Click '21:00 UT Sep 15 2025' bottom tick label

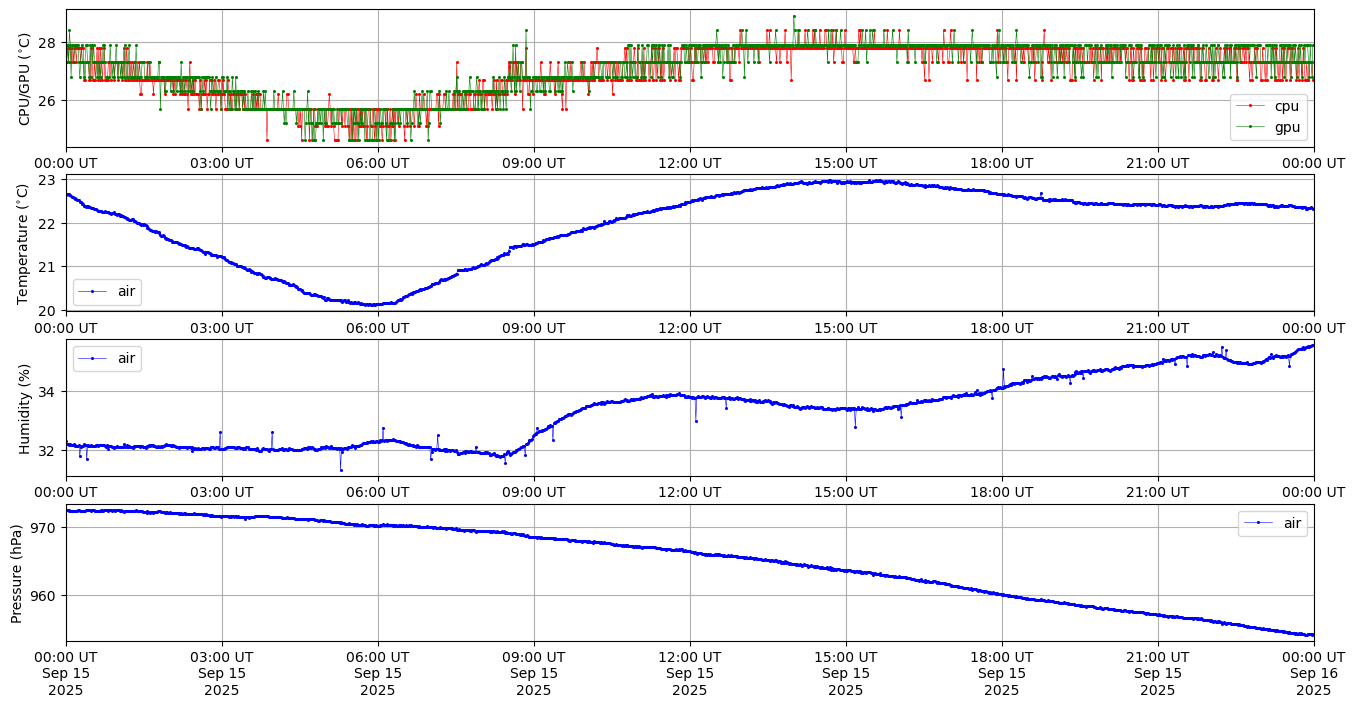pos(1158,674)
